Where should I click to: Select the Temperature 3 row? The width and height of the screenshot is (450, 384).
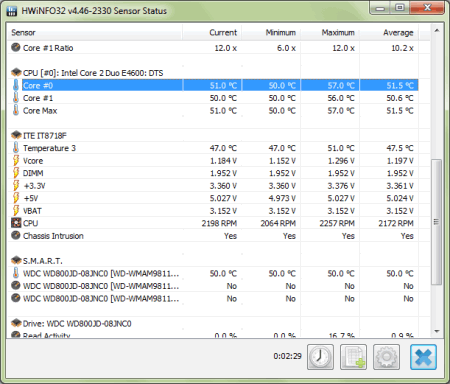pyautogui.click(x=213, y=148)
